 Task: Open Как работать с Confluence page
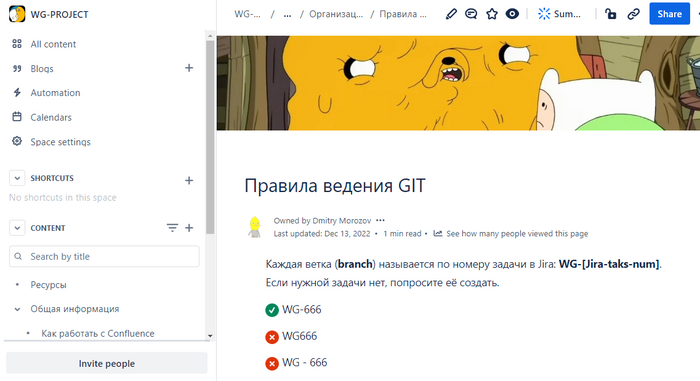[x=98, y=334]
